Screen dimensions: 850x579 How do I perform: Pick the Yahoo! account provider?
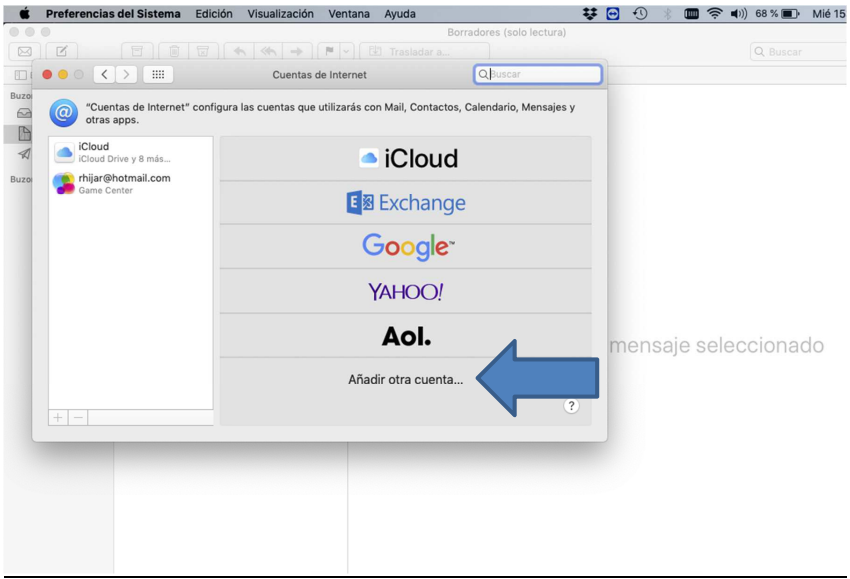click(406, 291)
